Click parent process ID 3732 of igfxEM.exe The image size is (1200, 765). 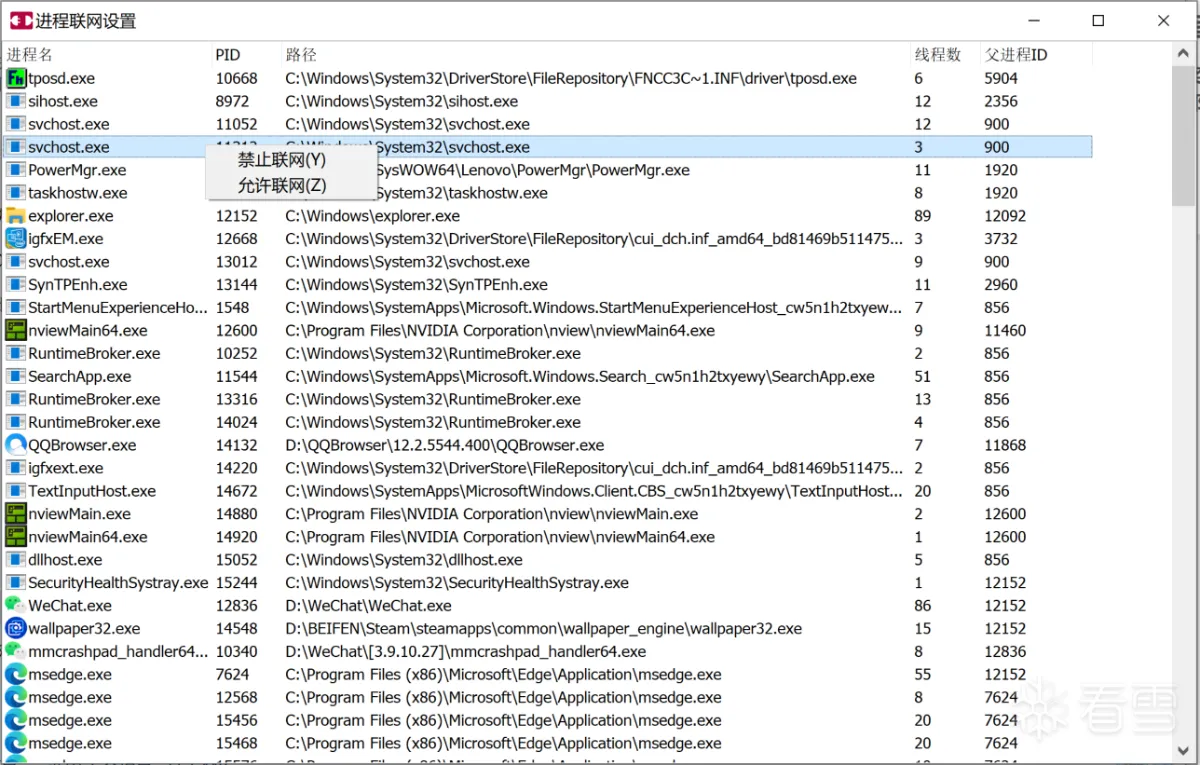(x=1001, y=239)
